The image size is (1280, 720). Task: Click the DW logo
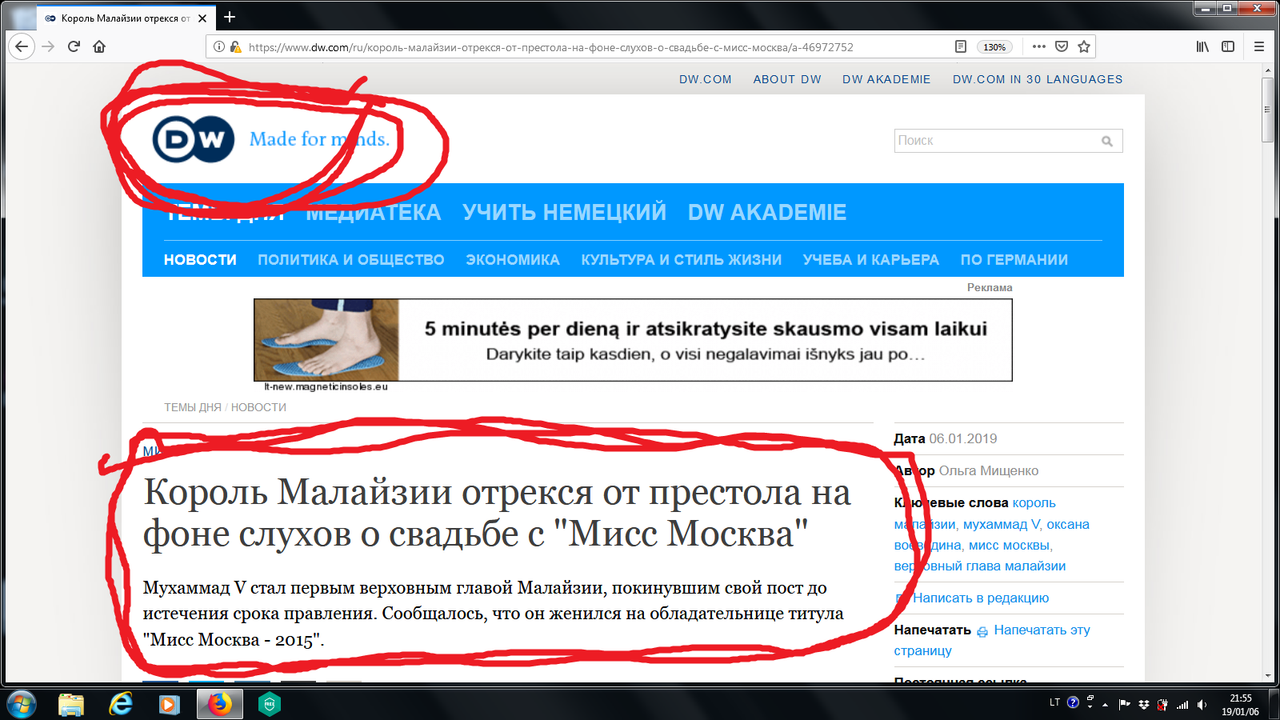coord(193,139)
